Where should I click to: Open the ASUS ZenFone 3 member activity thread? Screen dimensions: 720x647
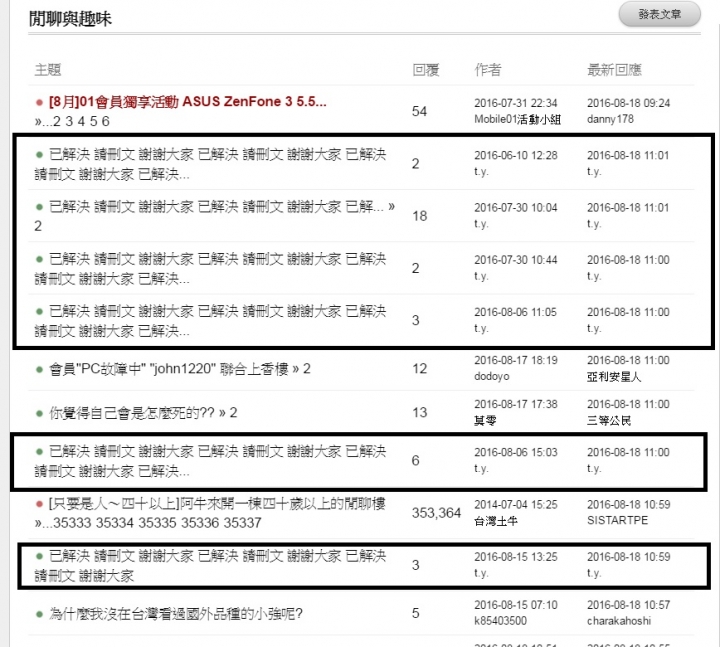[187, 101]
